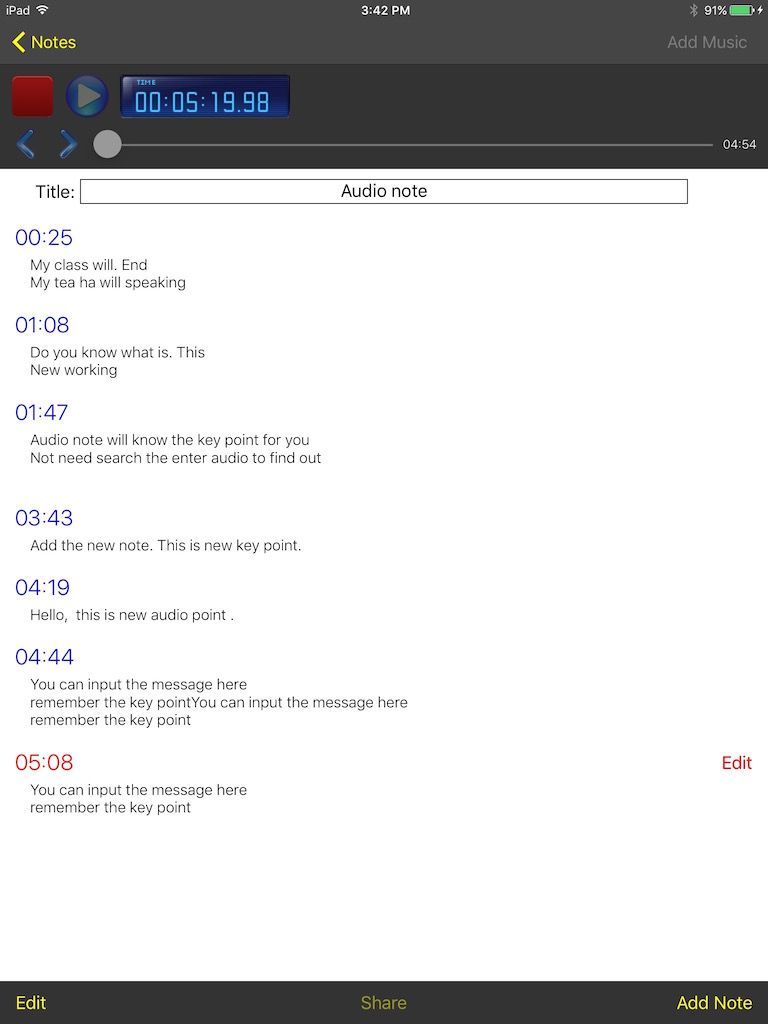Go back to Notes list
The height and width of the screenshot is (1024, 768).
44,42
